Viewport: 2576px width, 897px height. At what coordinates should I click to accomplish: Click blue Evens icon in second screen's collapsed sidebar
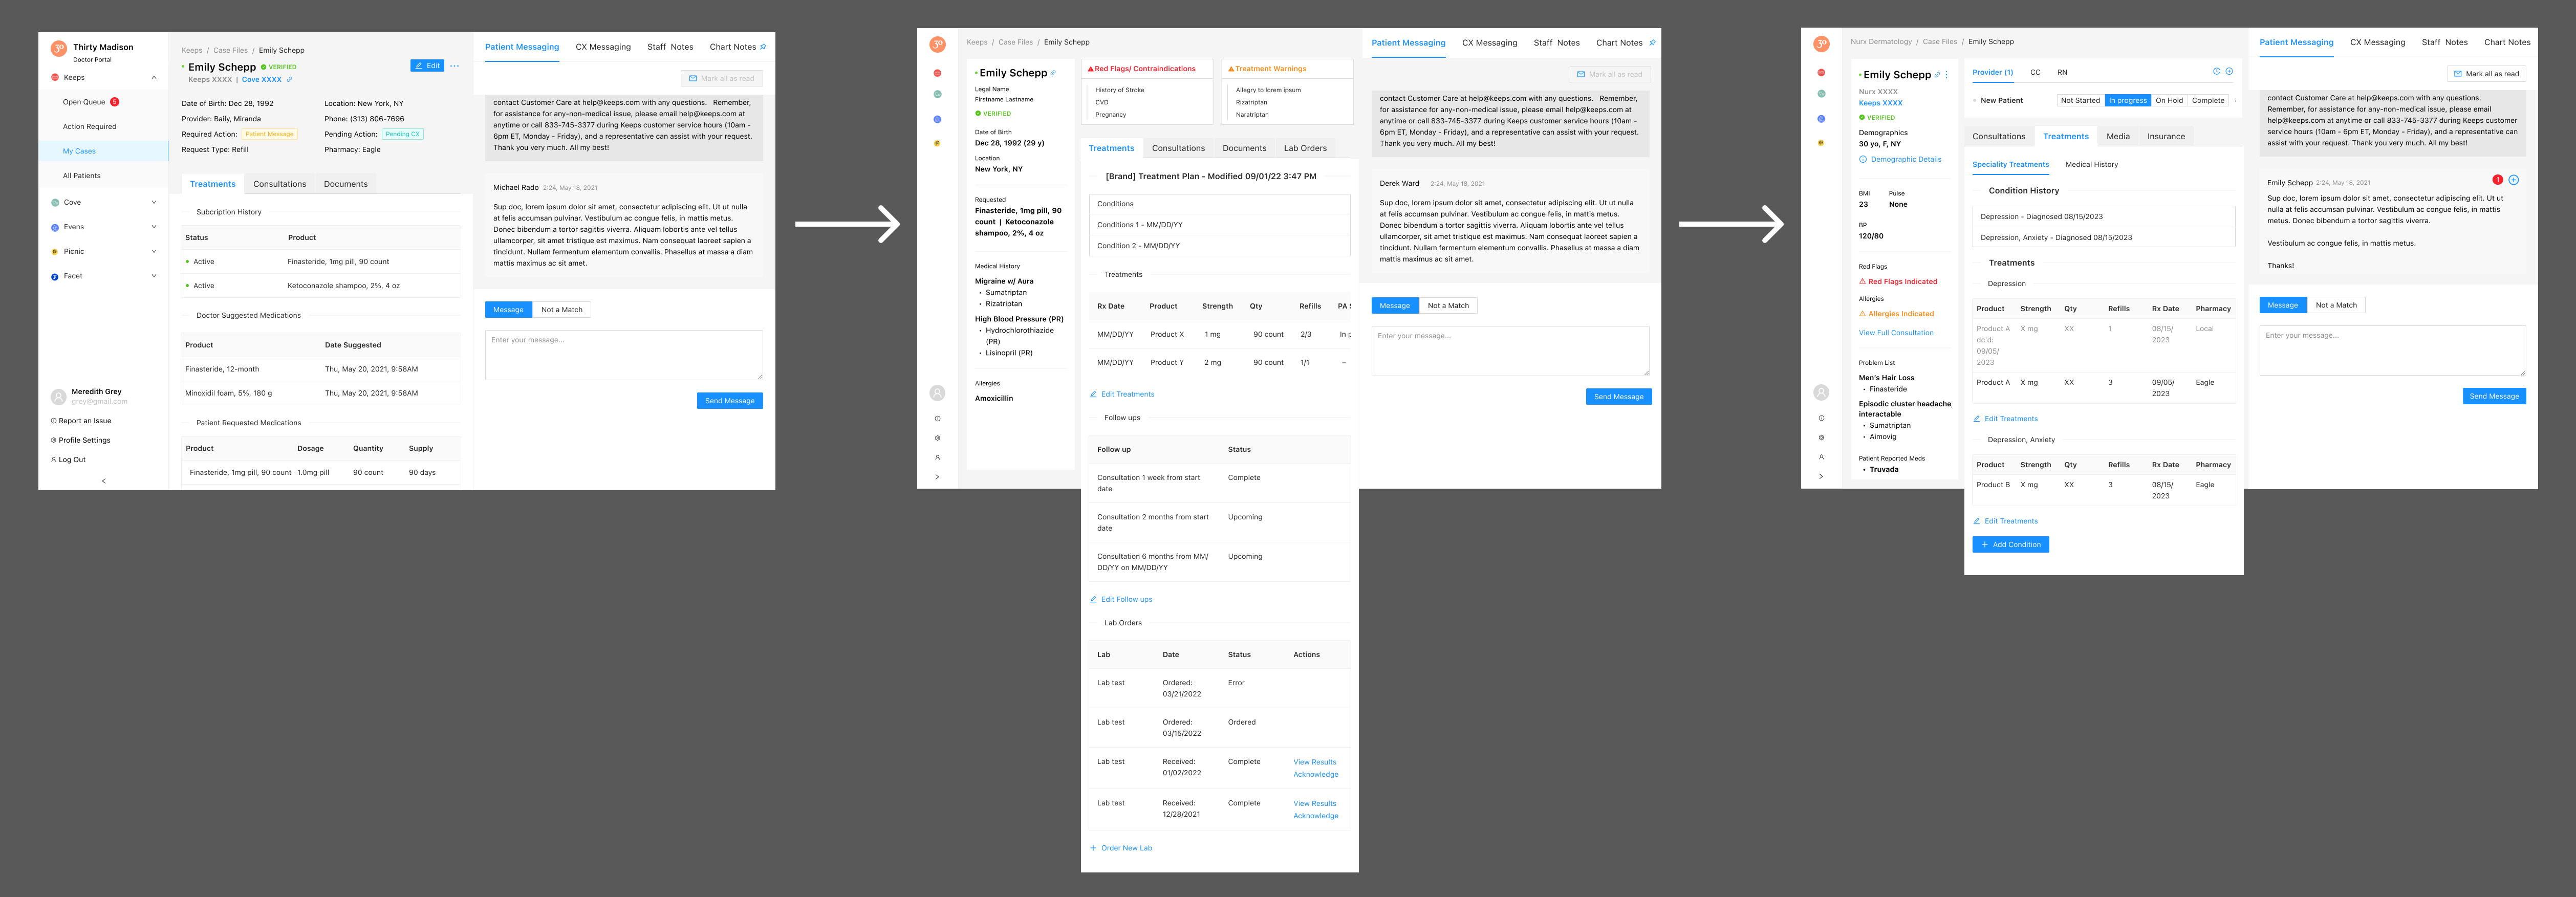(x=937, y=119)
